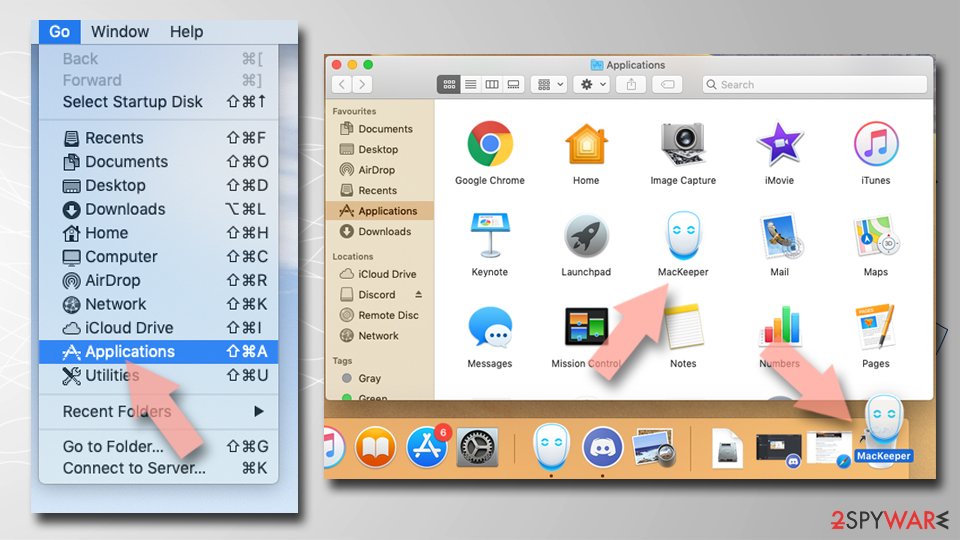Open AirDrop in the Finder sidebar
Viewport: 960px width, 540px height.
coord(380,170)
